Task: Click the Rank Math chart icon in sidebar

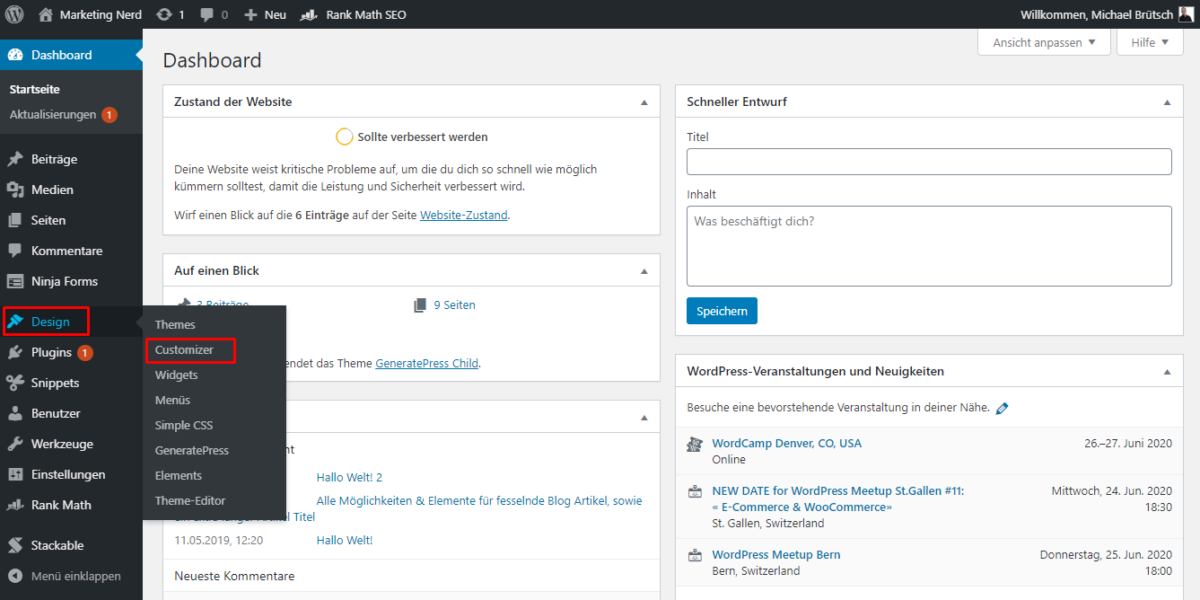Action: point(15,505)
